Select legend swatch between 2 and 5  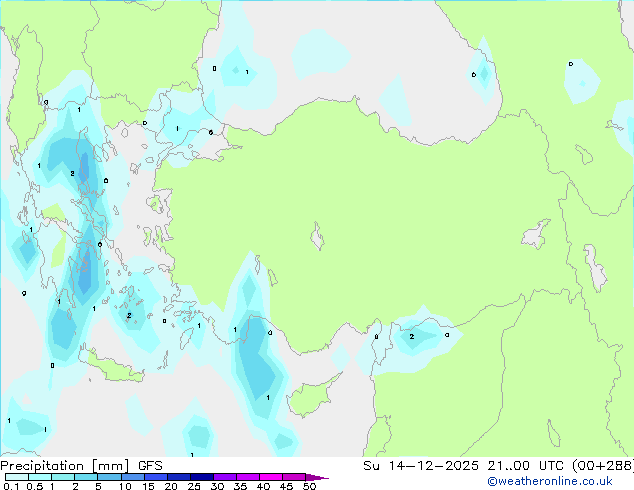click(x=86, y=477)
